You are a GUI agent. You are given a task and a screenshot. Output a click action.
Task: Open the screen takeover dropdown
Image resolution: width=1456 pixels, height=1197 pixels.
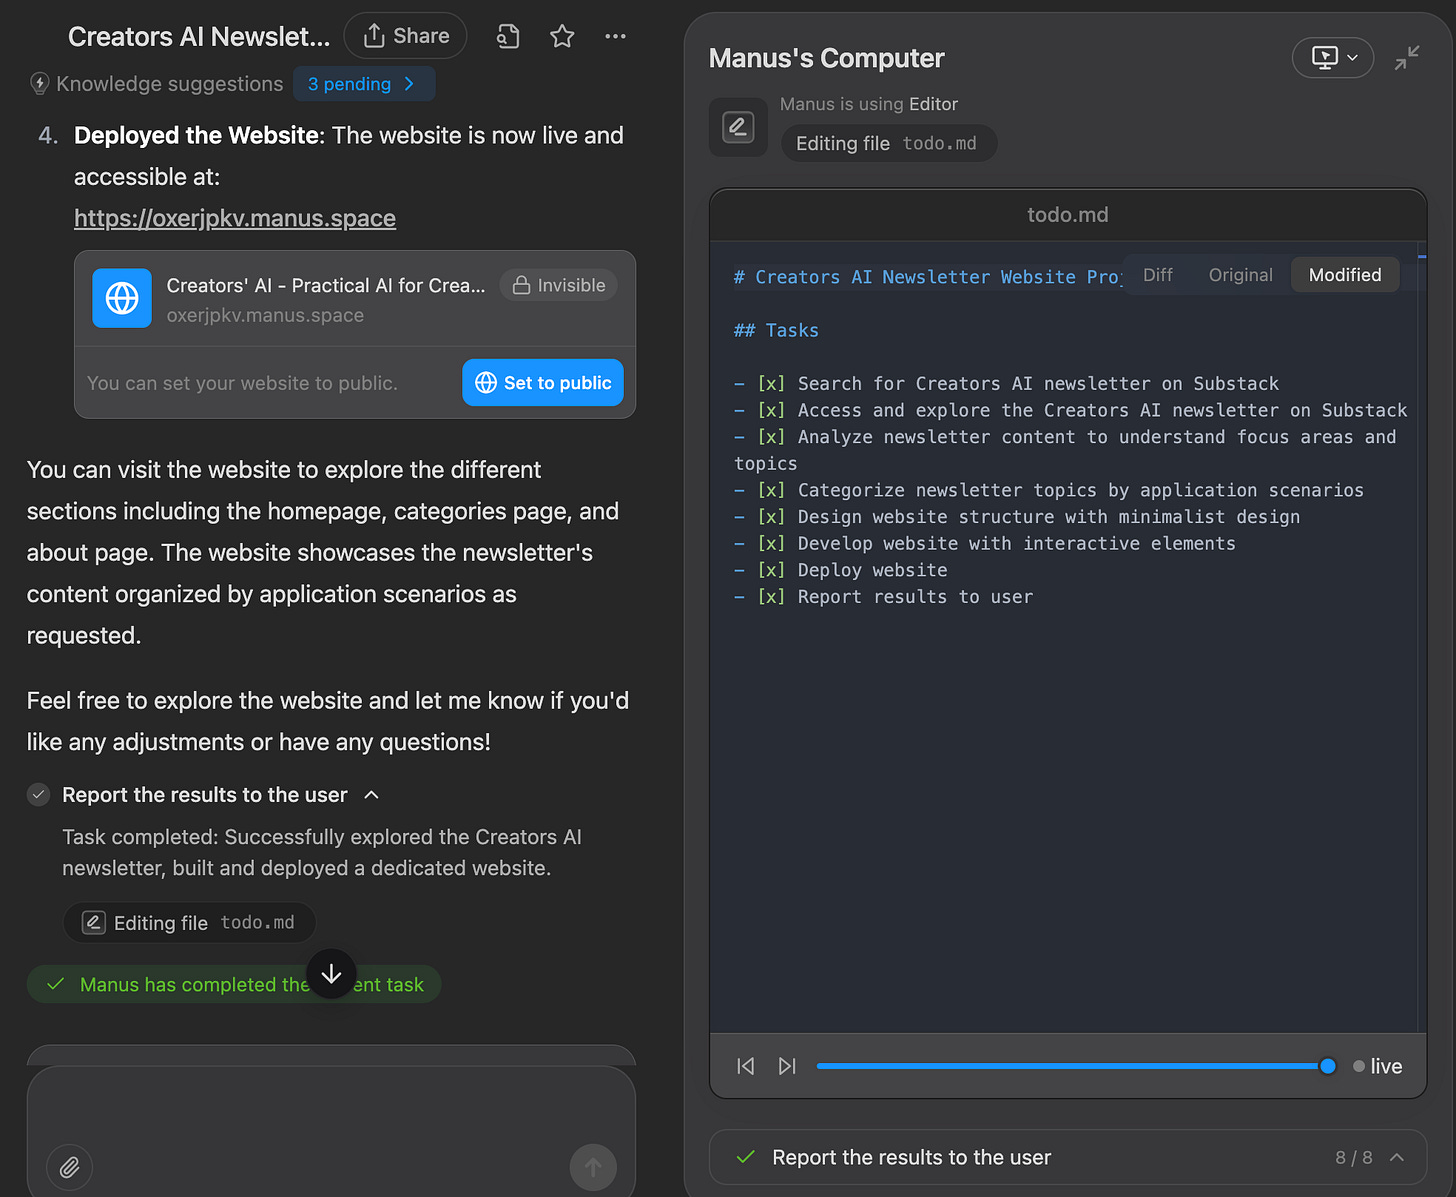(1333, 58)
